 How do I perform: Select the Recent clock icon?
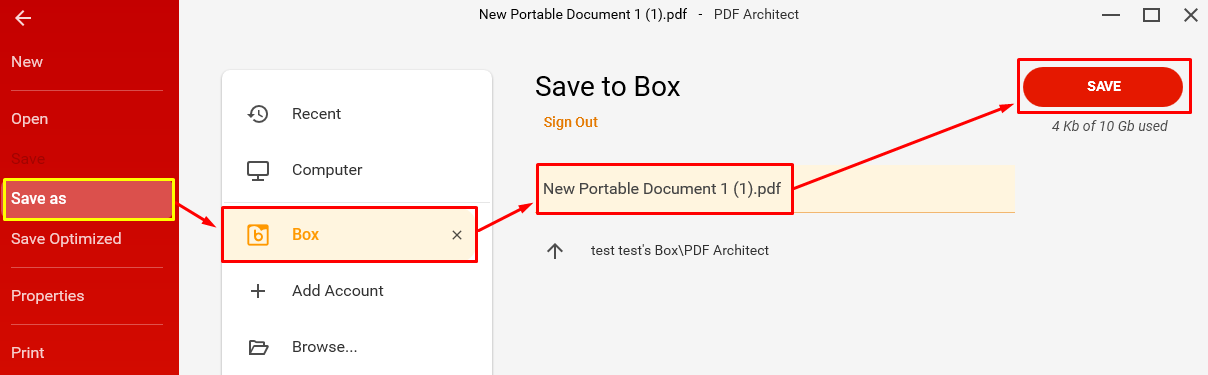[x=258, y=114]
